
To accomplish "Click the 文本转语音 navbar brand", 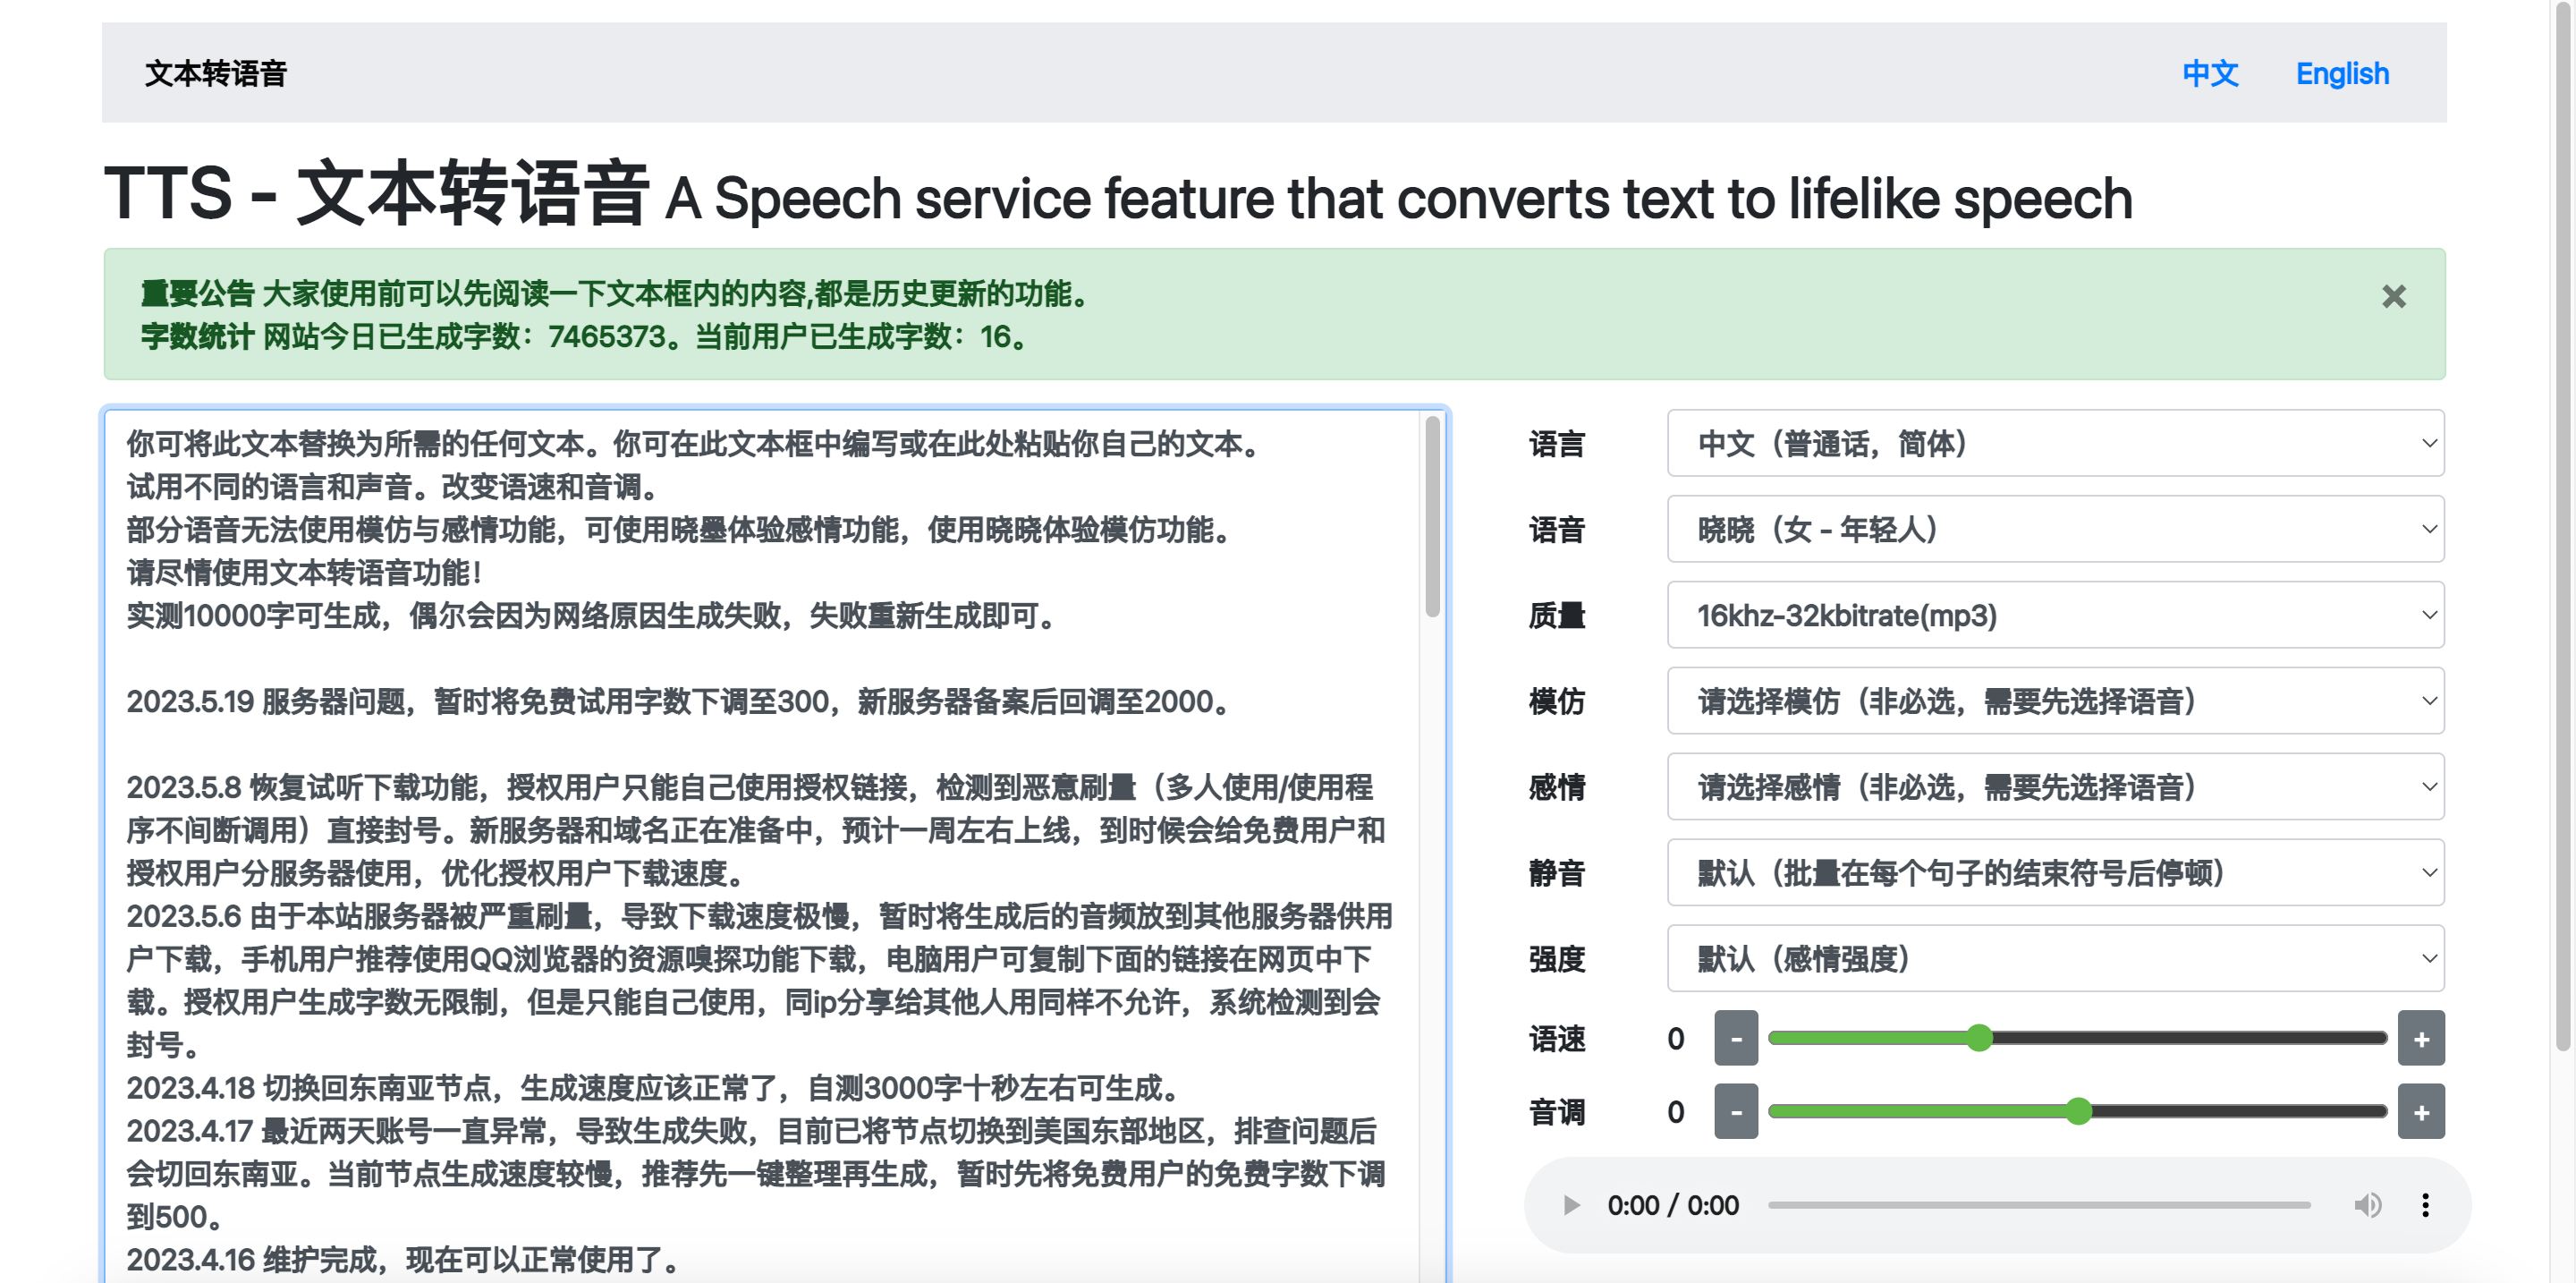I will click(216, 73).
